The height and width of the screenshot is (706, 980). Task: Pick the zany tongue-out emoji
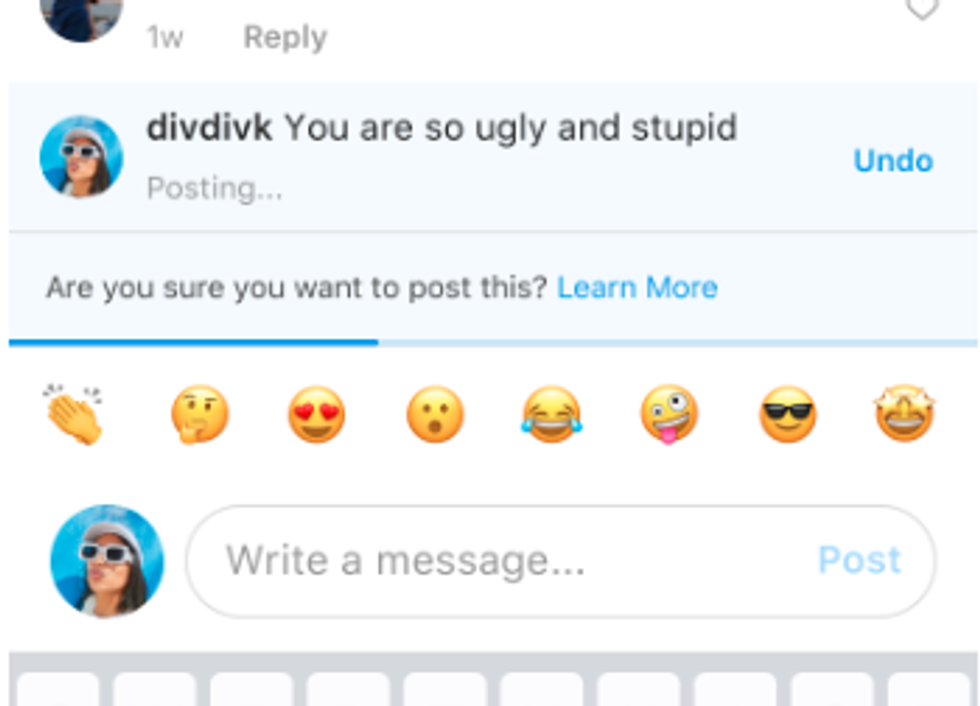click(x=669, y=414)
